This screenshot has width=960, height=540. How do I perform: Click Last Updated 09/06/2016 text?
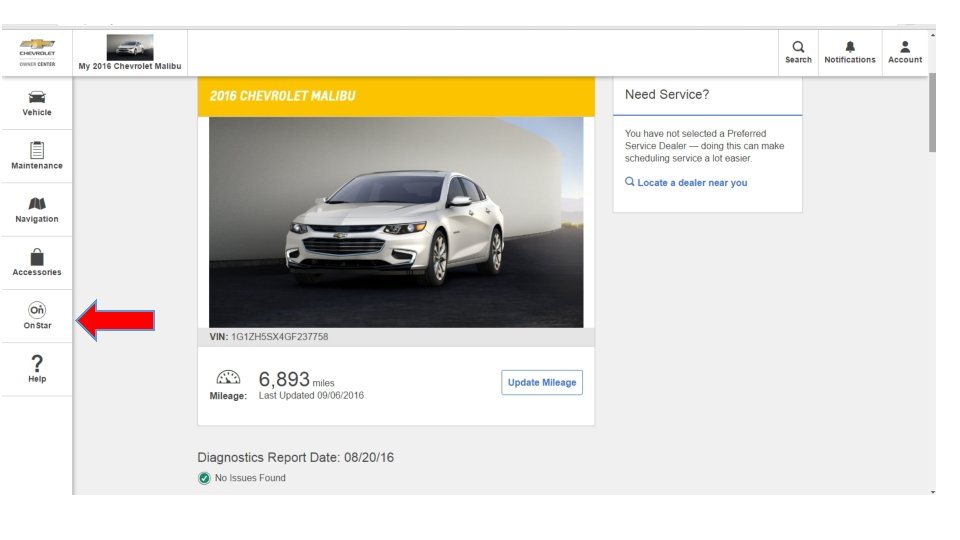tap(311, 396)
